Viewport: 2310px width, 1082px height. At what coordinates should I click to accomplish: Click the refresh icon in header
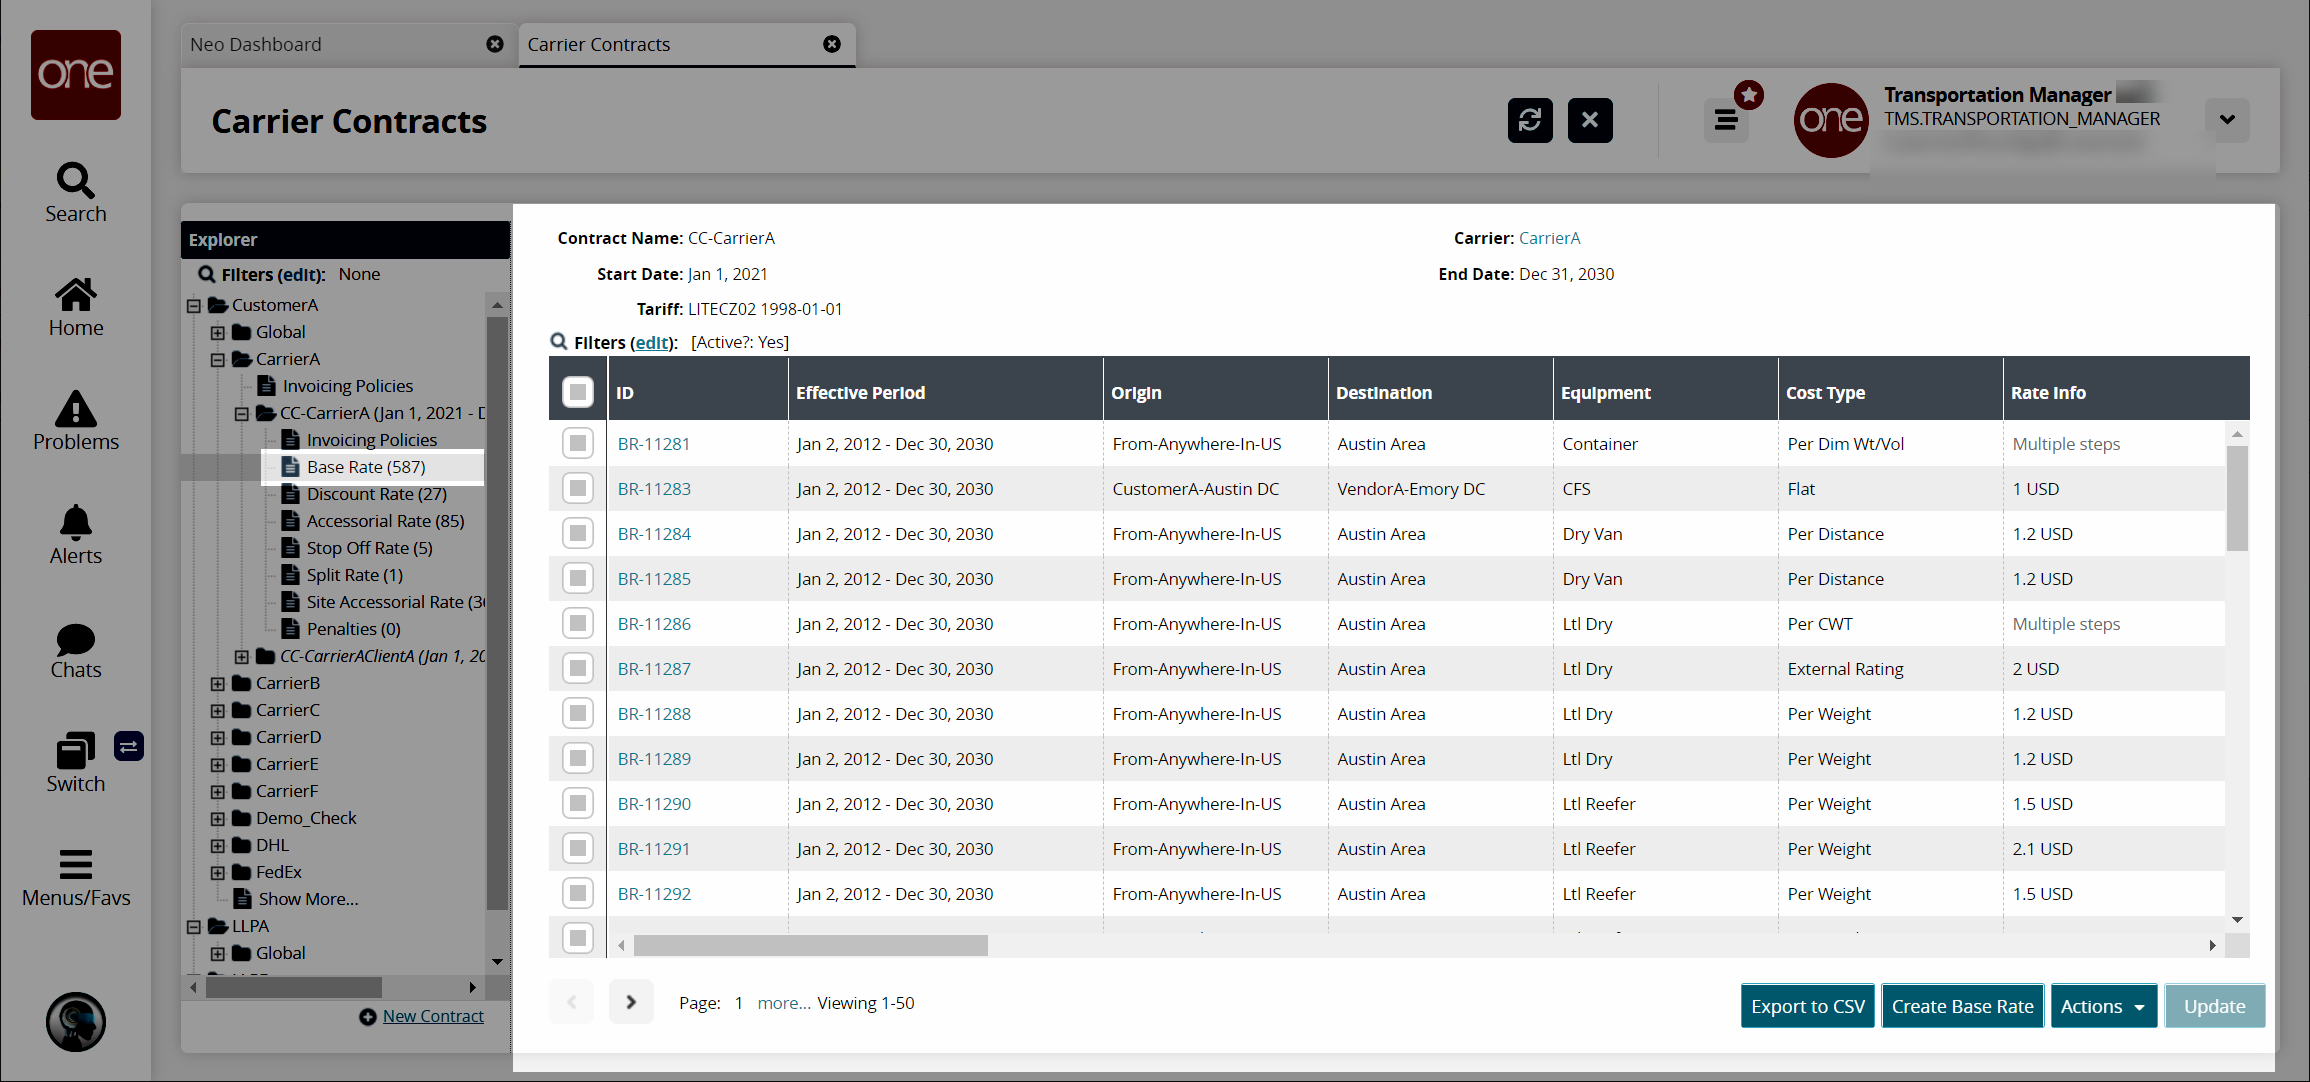tap(1529, 121)
